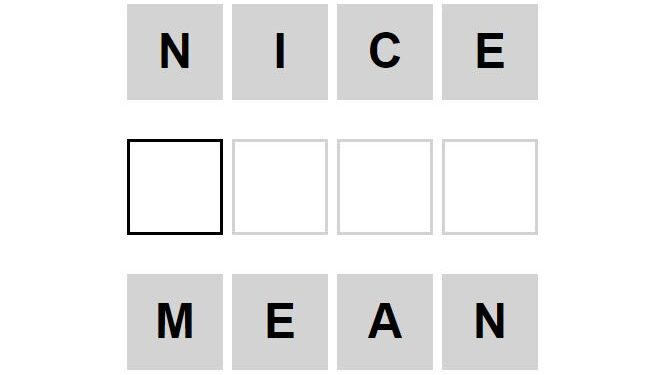Select the E tile in MEAN
Image resolution: width=658 pixels, height=375 pixels.
point(280,322)
